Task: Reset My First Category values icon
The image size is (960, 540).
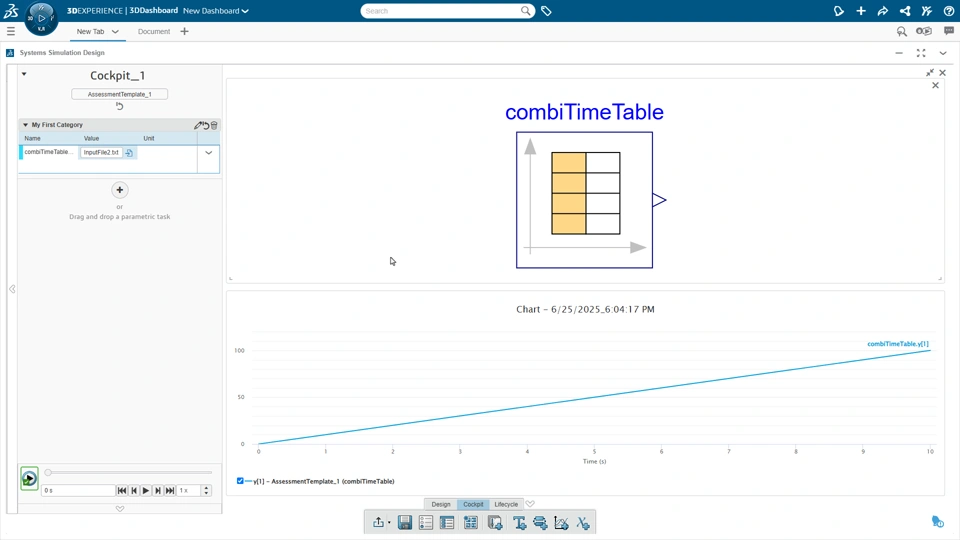Action: (206, 125)
